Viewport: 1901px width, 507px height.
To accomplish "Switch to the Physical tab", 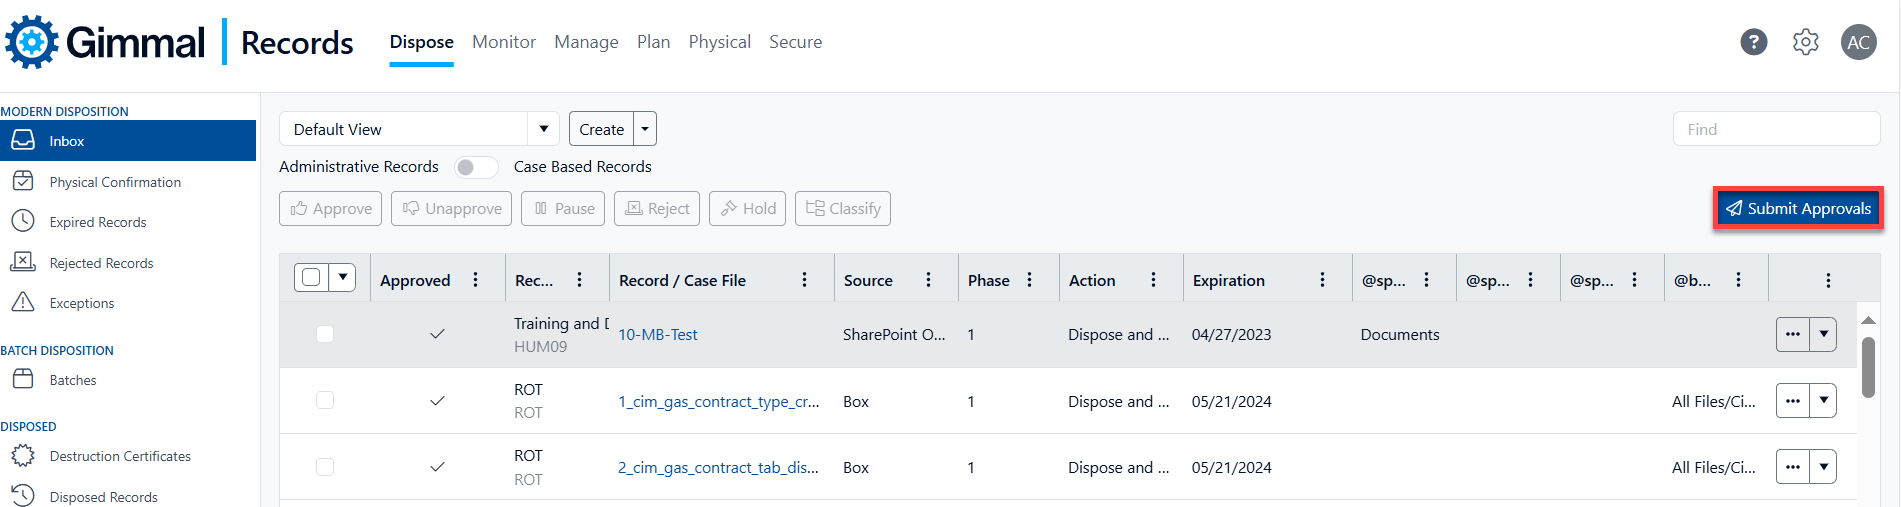I will point(719,42).
